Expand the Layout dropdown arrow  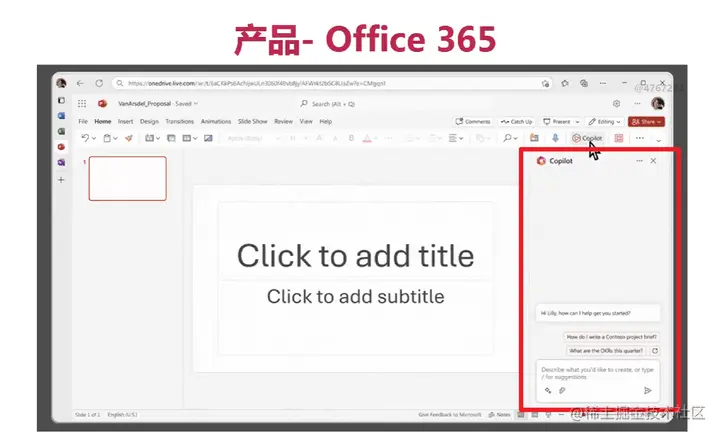point(195,138)
